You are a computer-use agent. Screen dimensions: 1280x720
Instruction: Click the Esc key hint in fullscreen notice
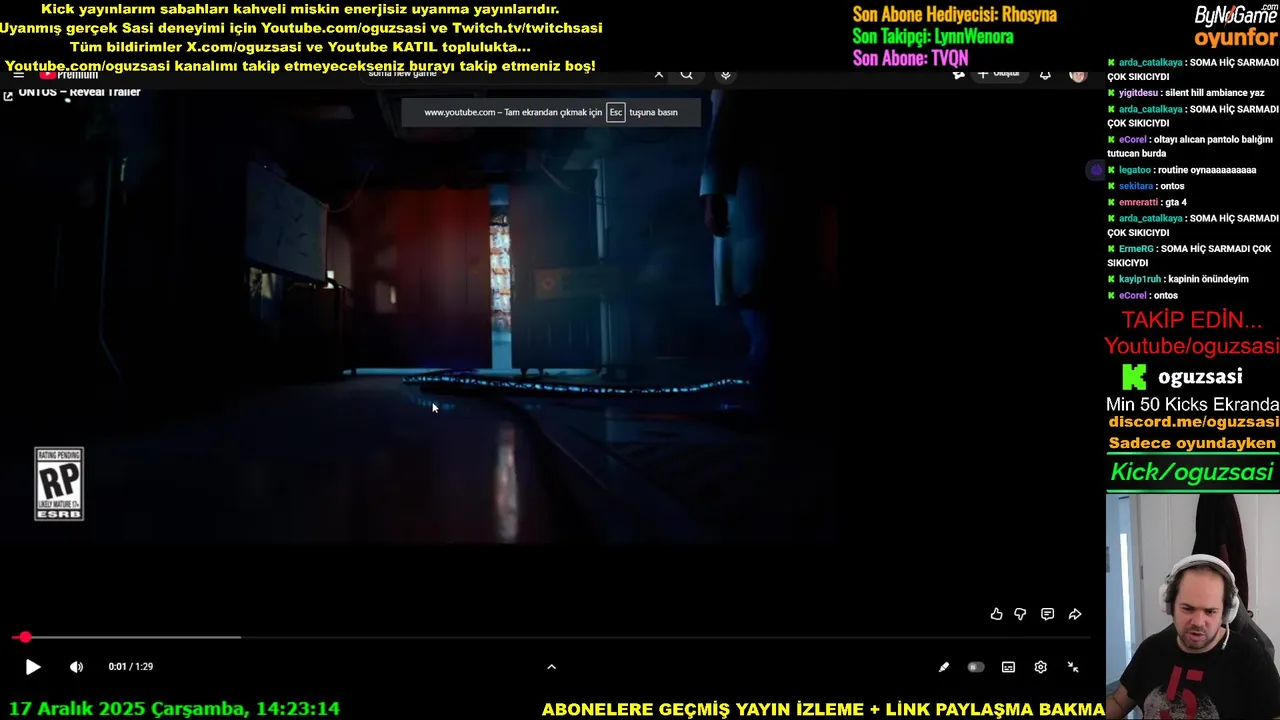coord(616,112)
